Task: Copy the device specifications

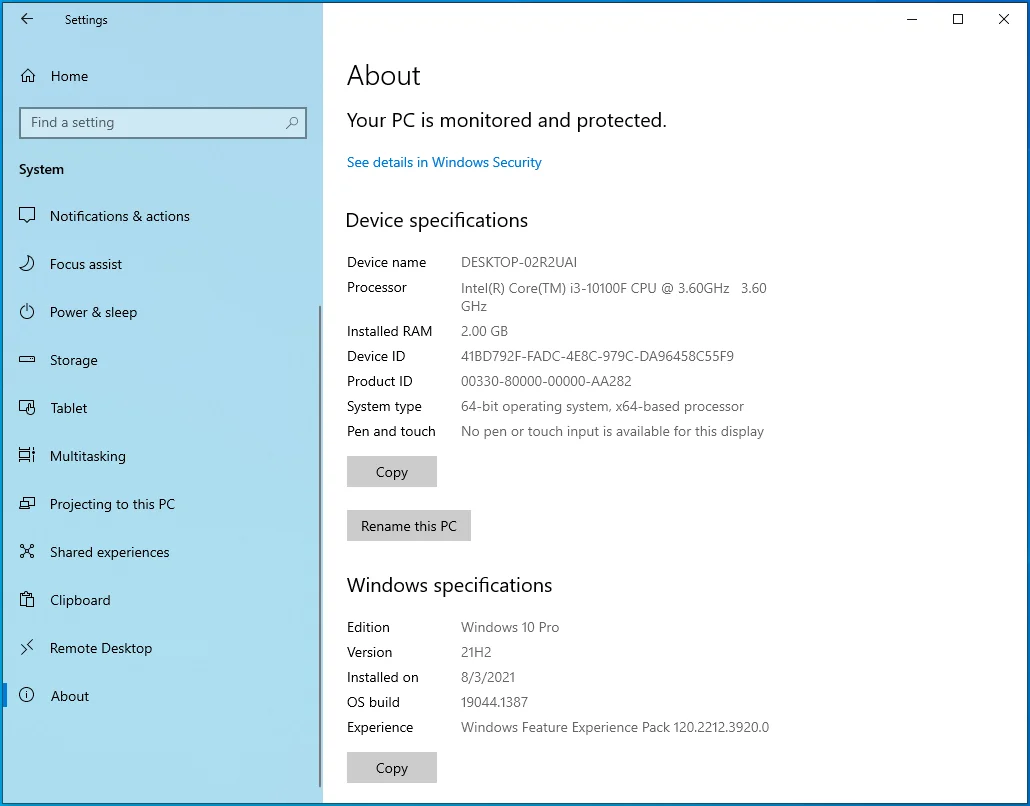Action: [x=392, y=472]
